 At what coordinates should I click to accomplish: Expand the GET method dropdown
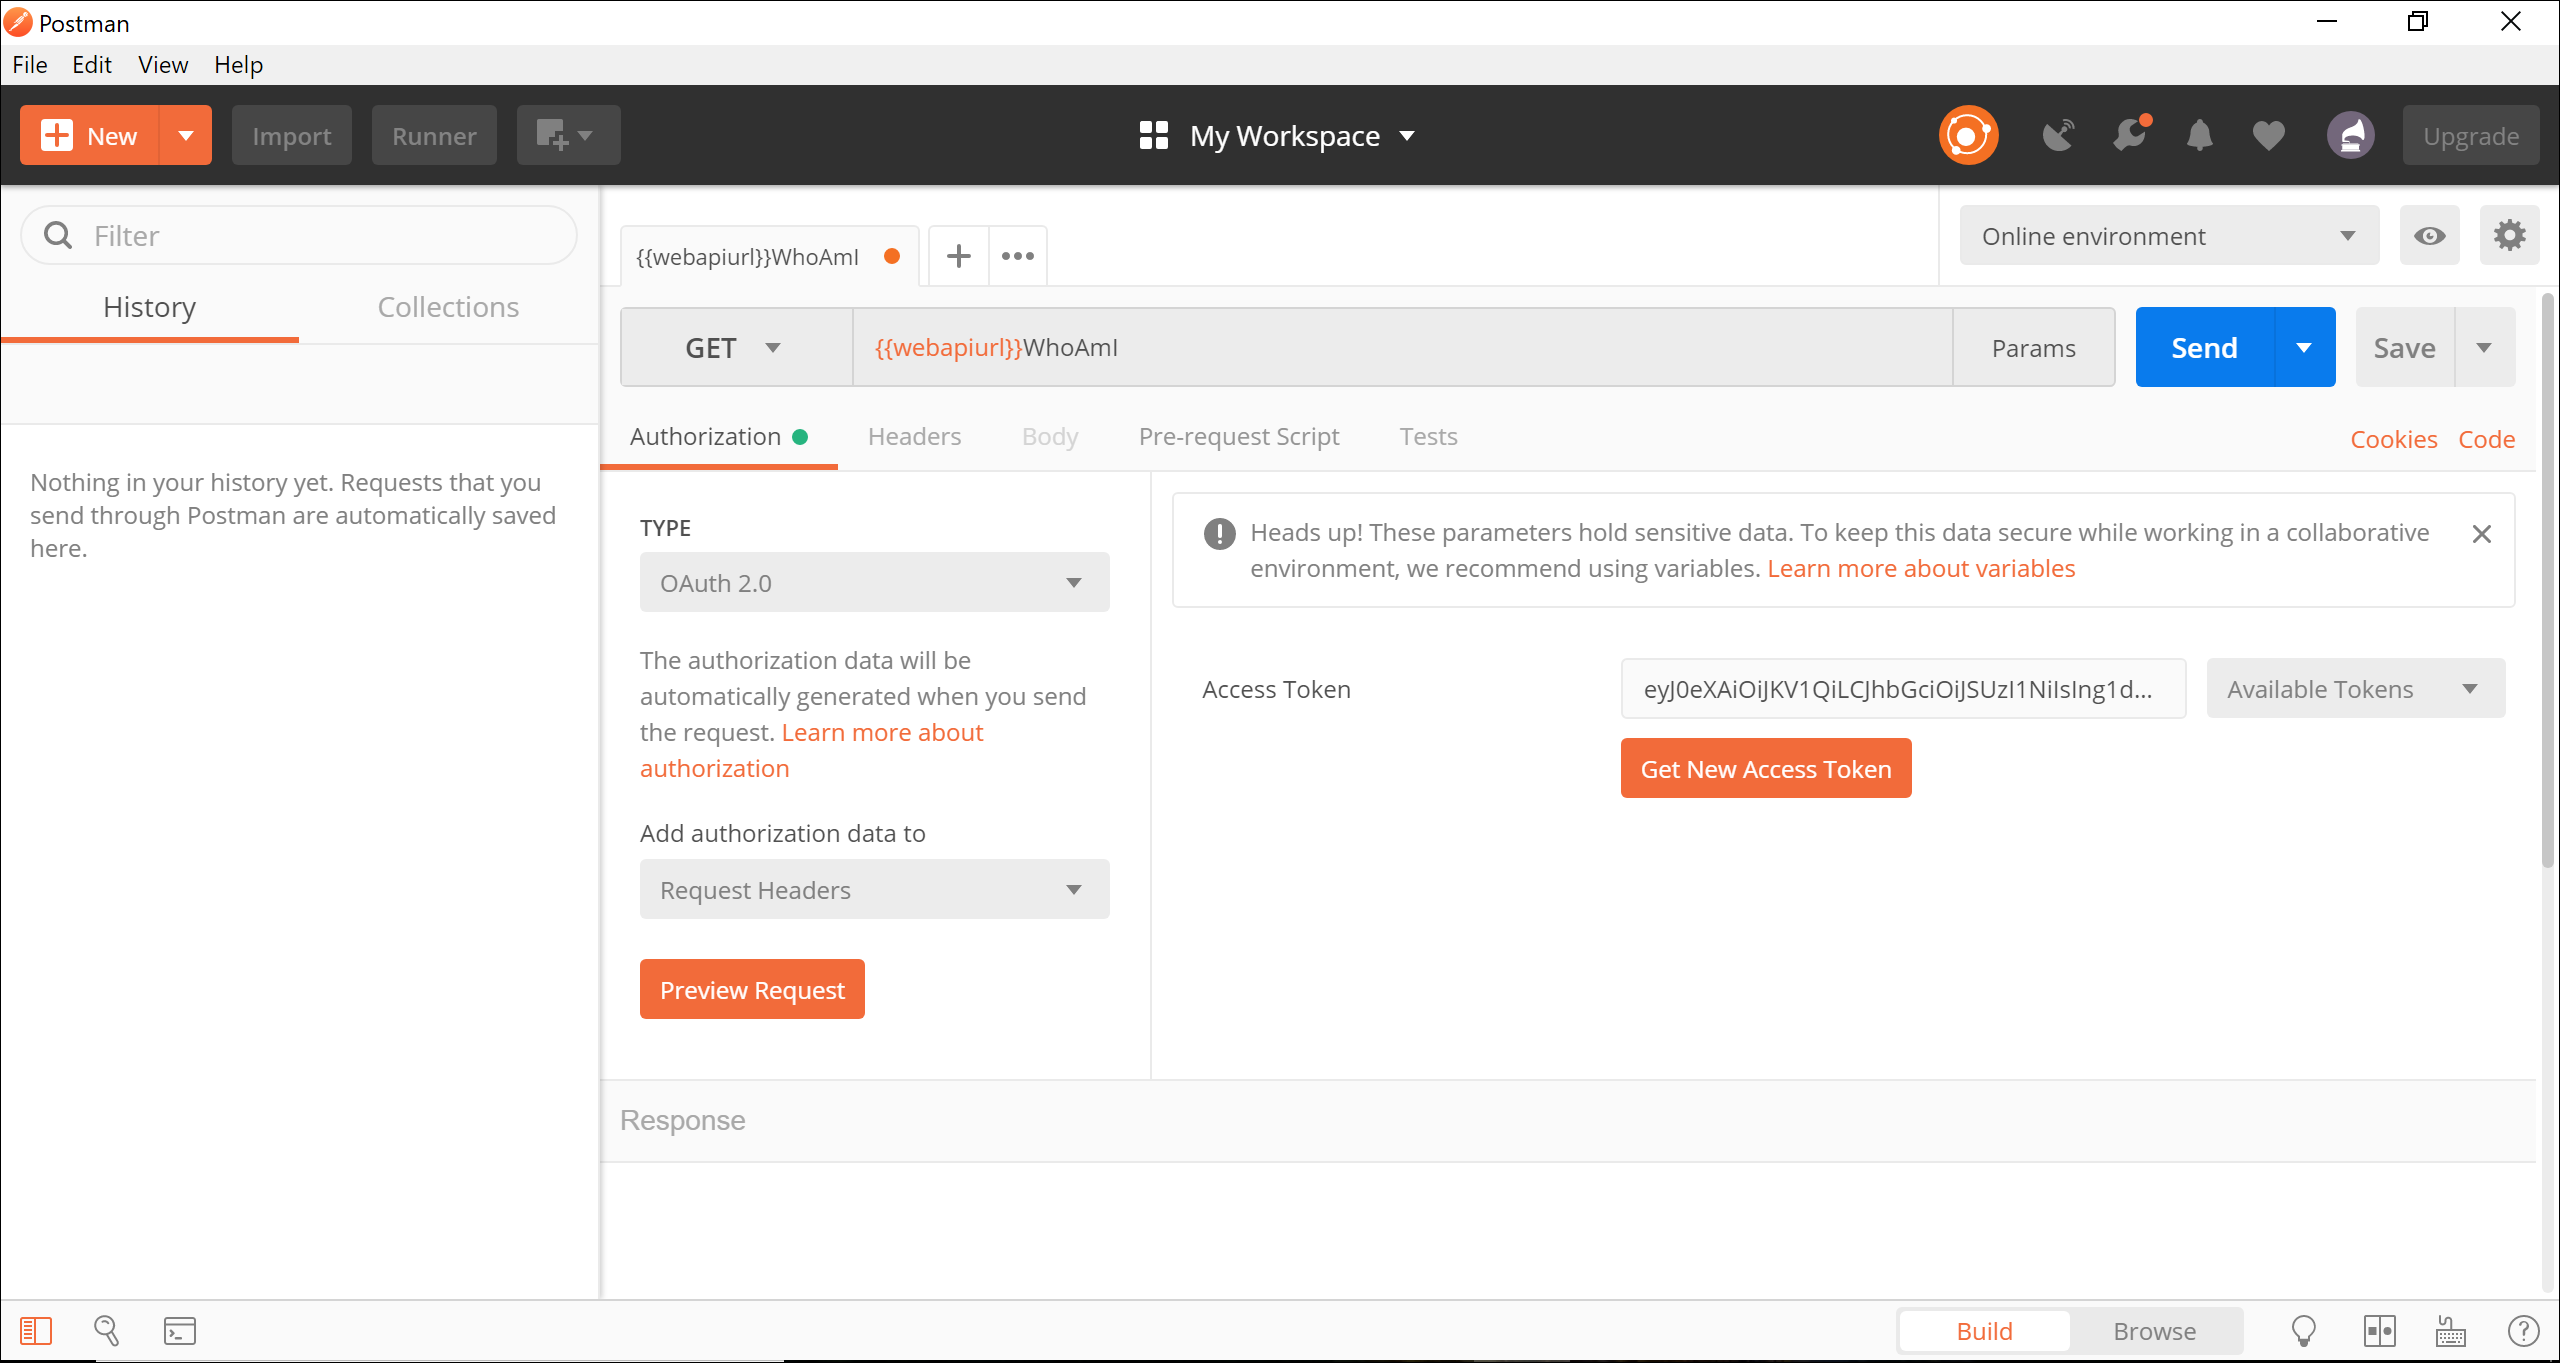coord(735,348)
